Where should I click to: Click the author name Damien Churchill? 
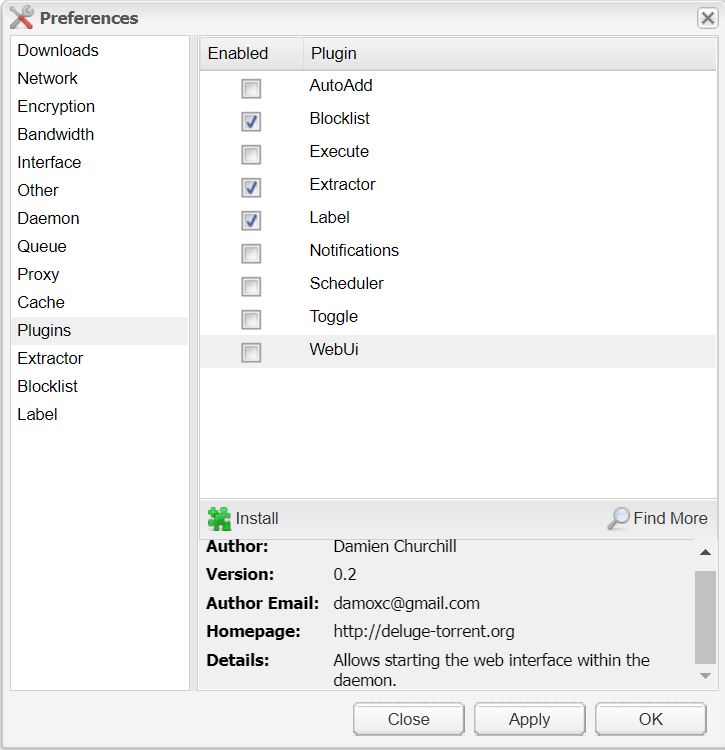pos(395,546)
